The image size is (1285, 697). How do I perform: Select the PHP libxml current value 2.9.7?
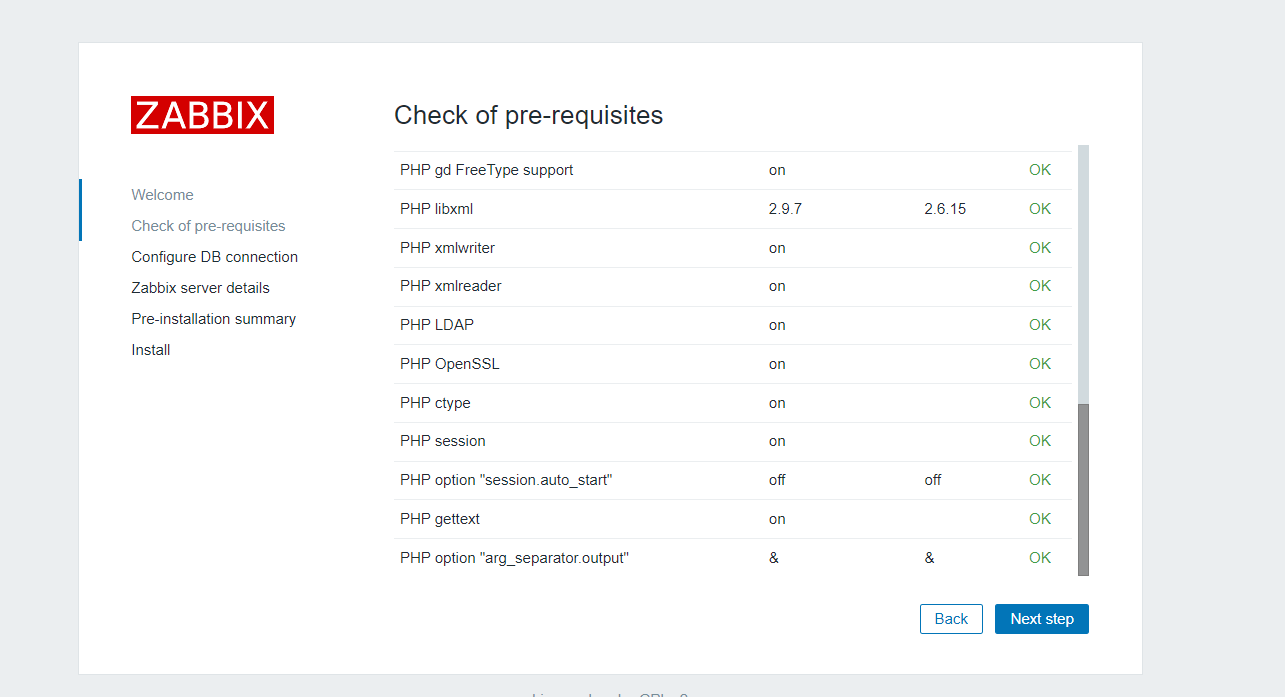pyautogui.click(x=784, y=209)
